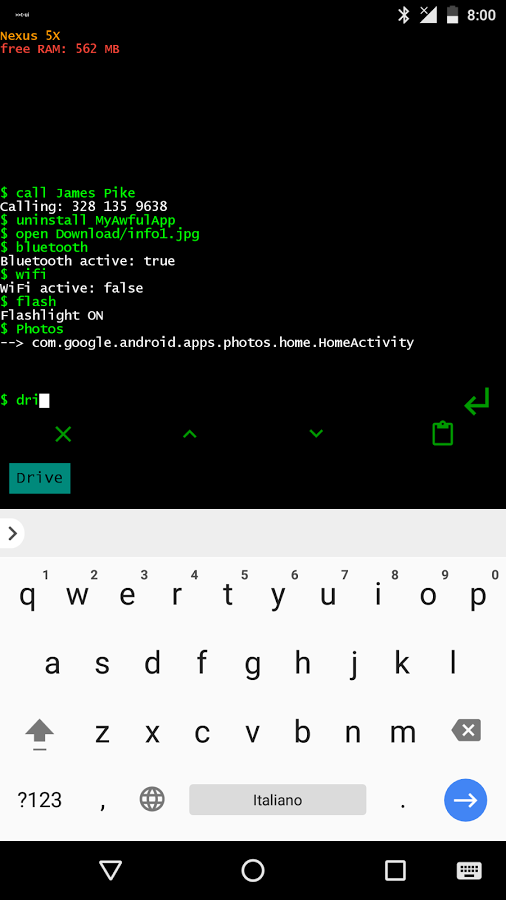Tap the terminal input line with dri
Viewport: 506px width, 900px height.
[229, 401]
